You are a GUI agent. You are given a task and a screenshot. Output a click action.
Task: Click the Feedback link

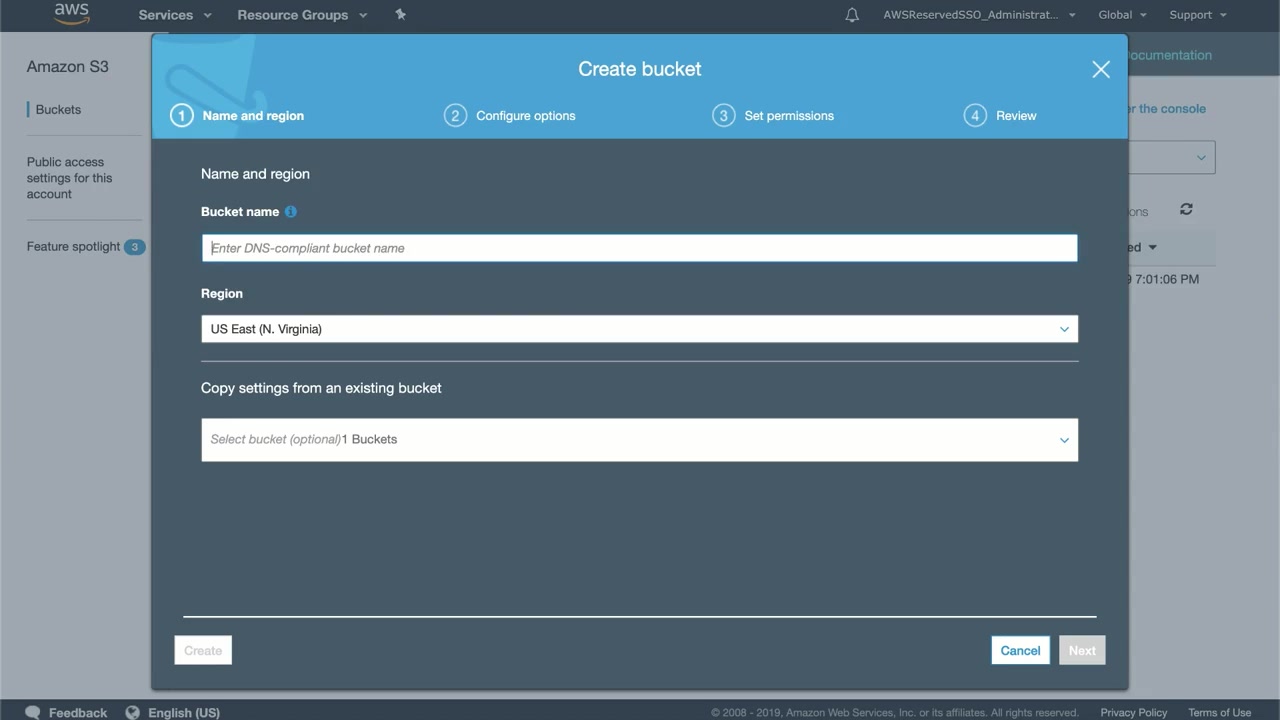(x=78, y=713)
